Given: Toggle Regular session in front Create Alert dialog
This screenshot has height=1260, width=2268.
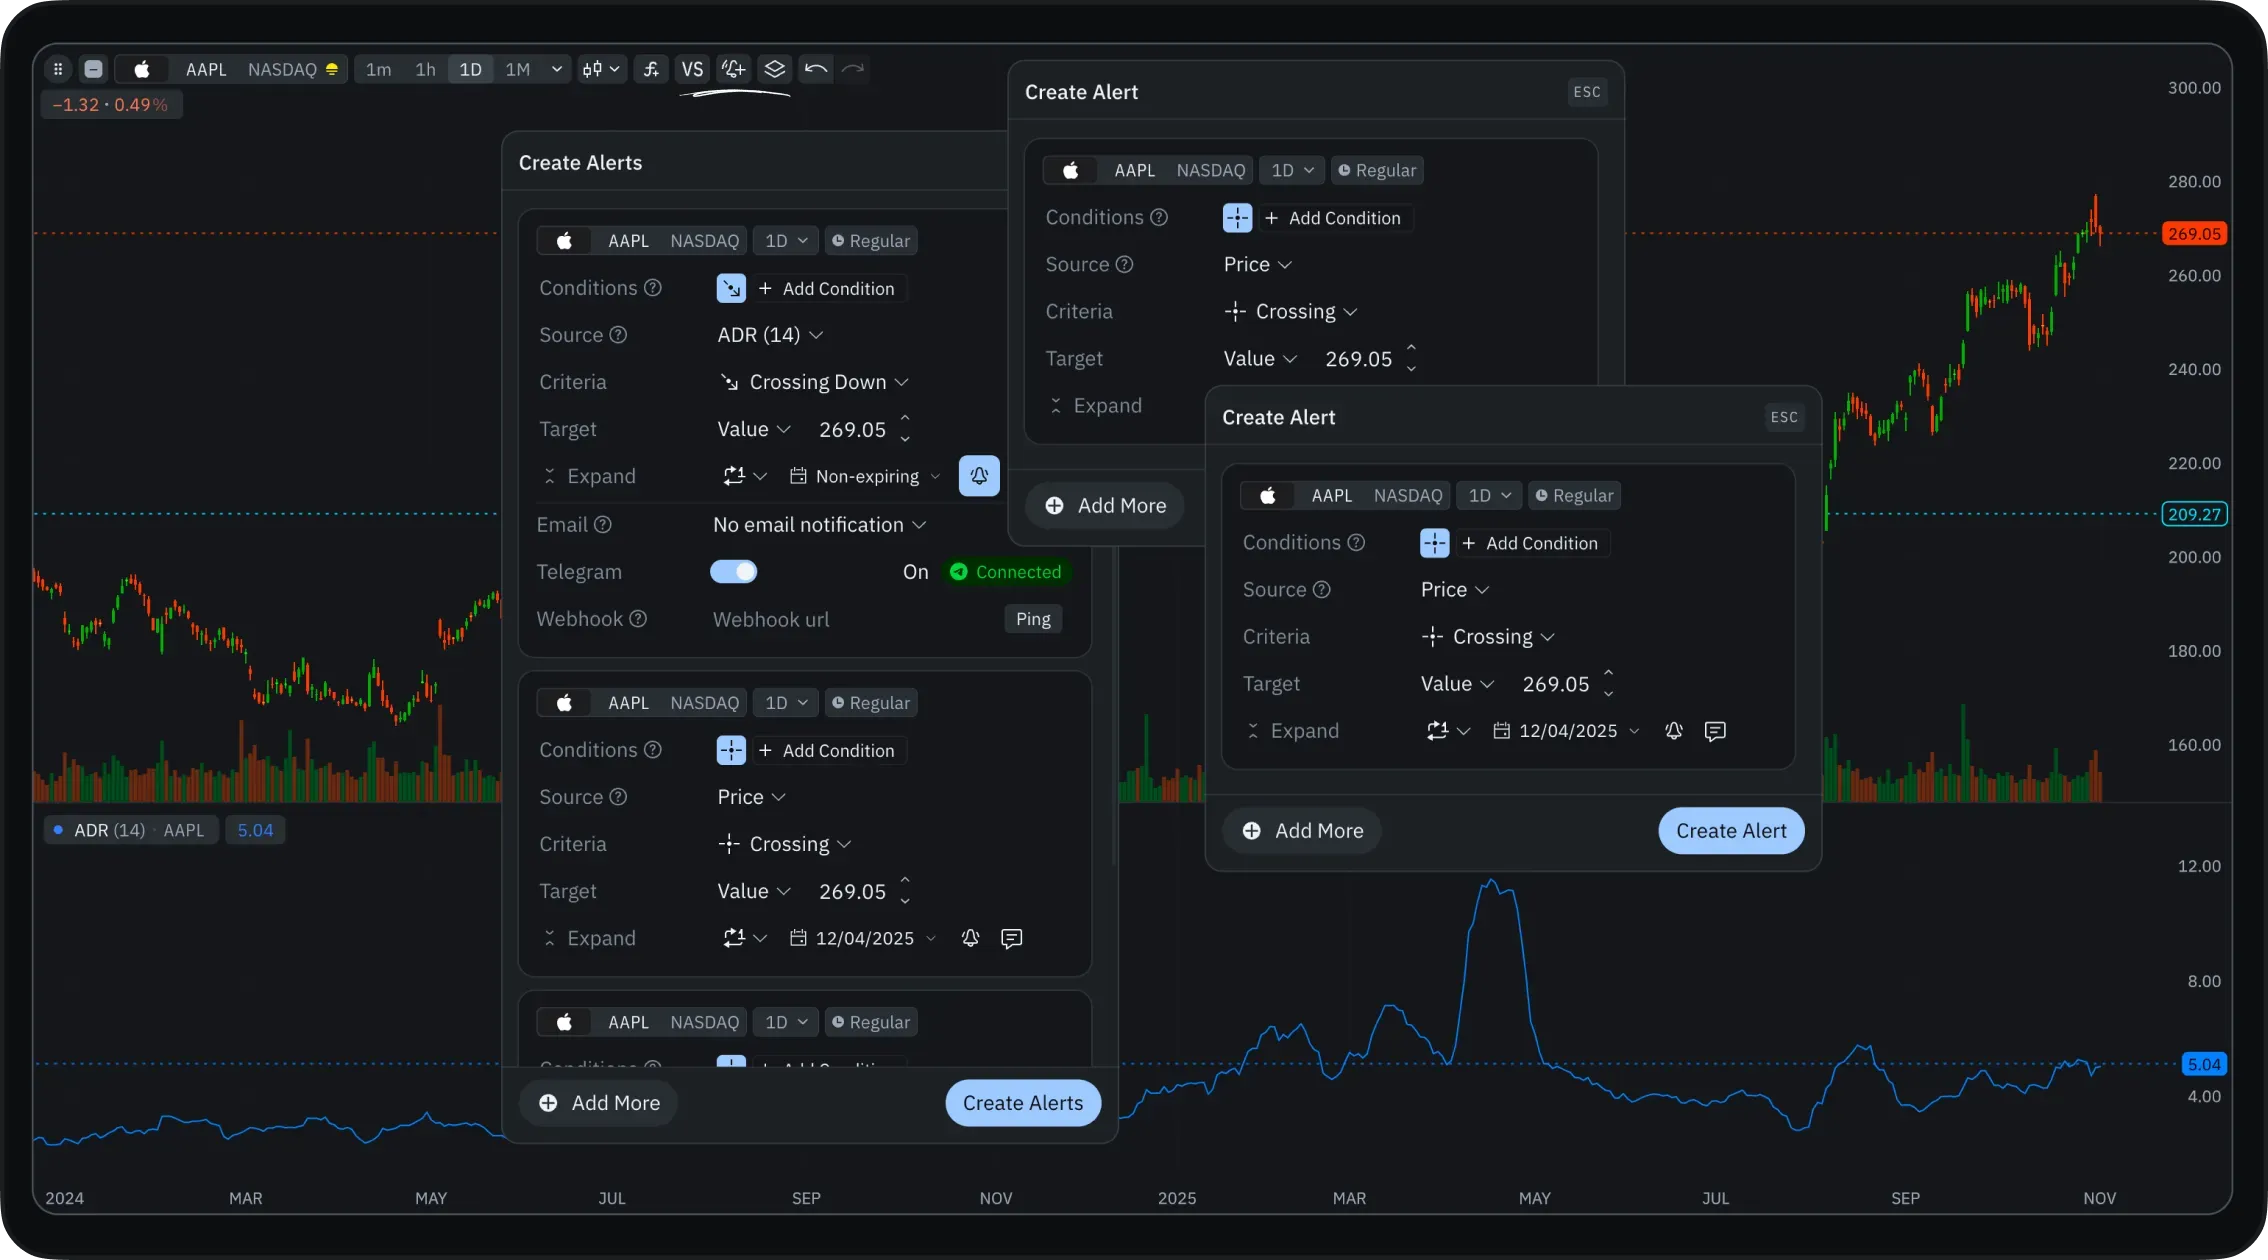Looking at the screenshot, I should point(1574,496).
